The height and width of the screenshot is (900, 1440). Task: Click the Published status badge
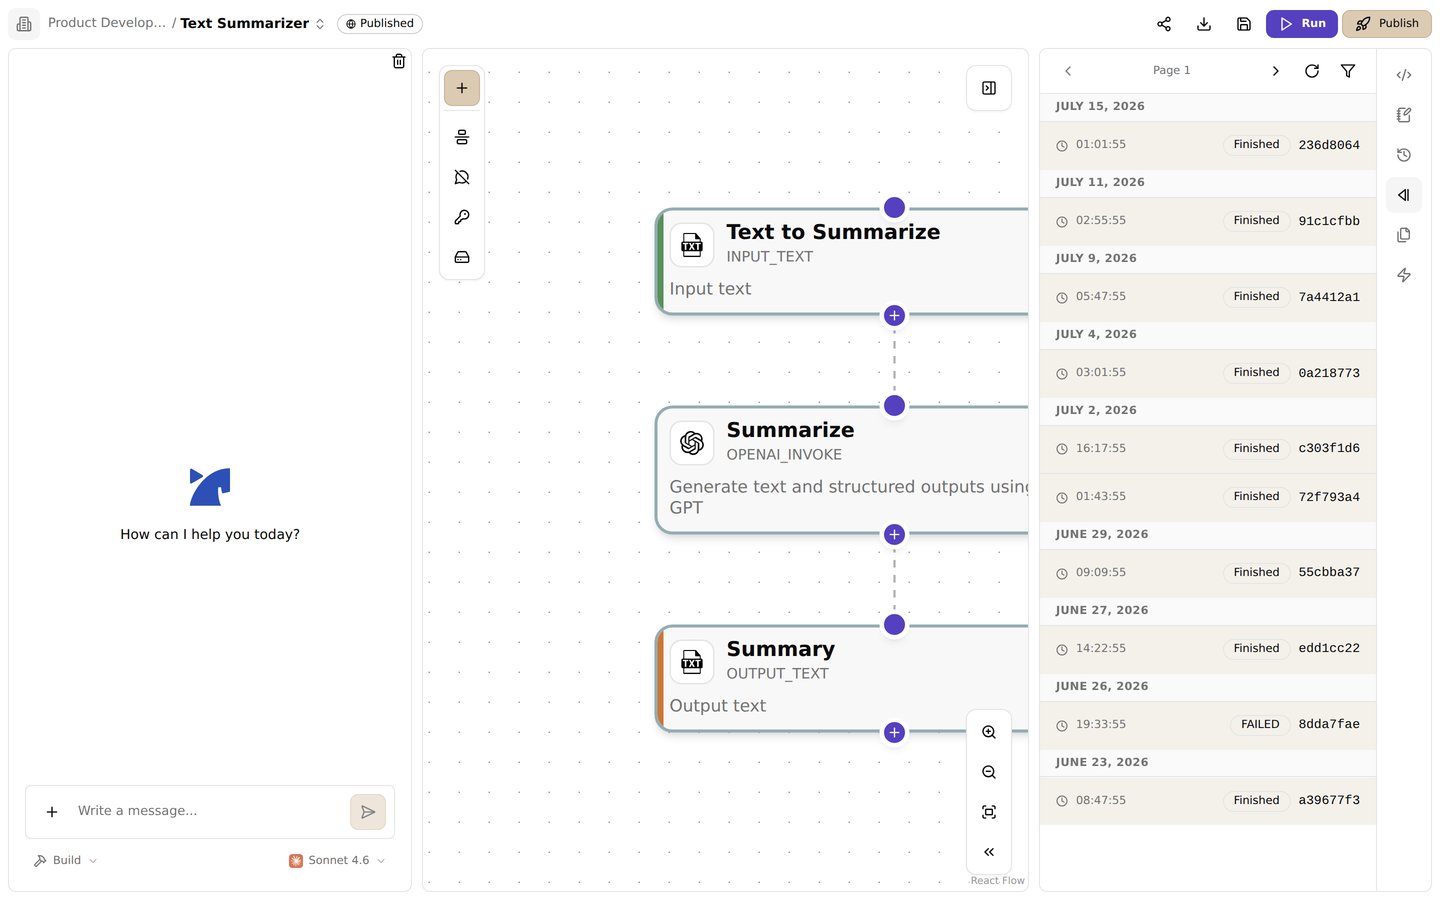(x=380, y=24)
